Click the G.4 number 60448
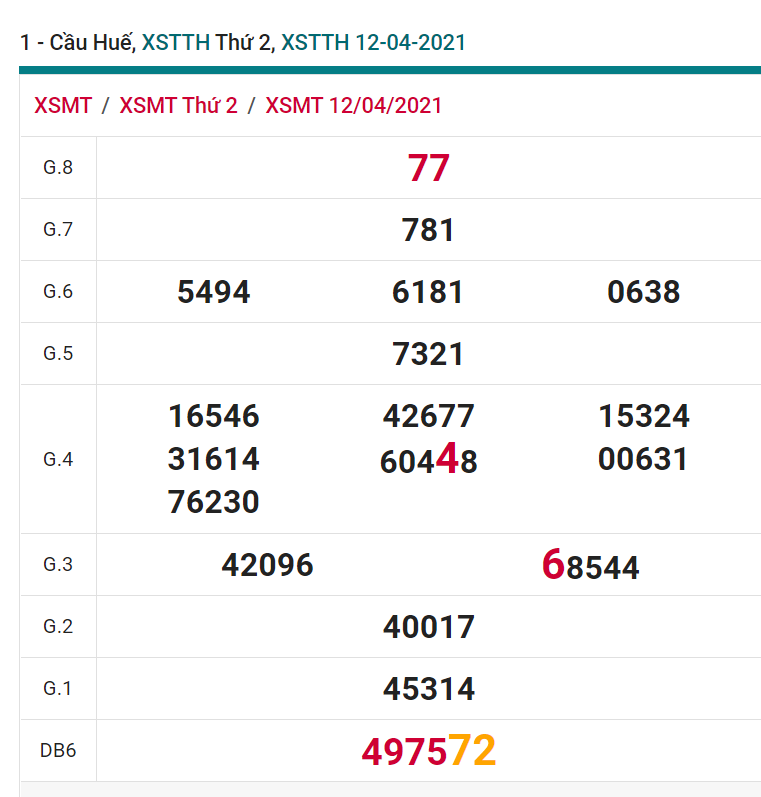Screen dimensions: 761x797 pyautogui.click(x=428, y=461)
